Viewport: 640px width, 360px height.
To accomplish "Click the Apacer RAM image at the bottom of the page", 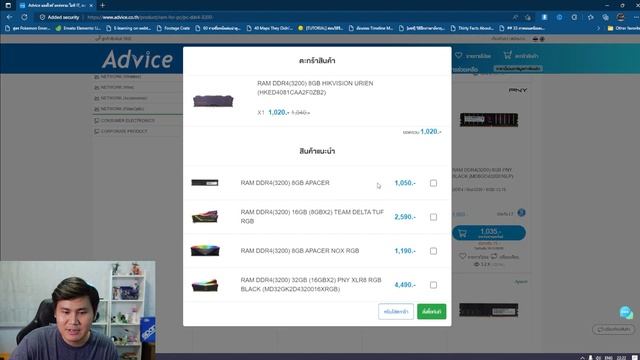I will pos(489,310).
